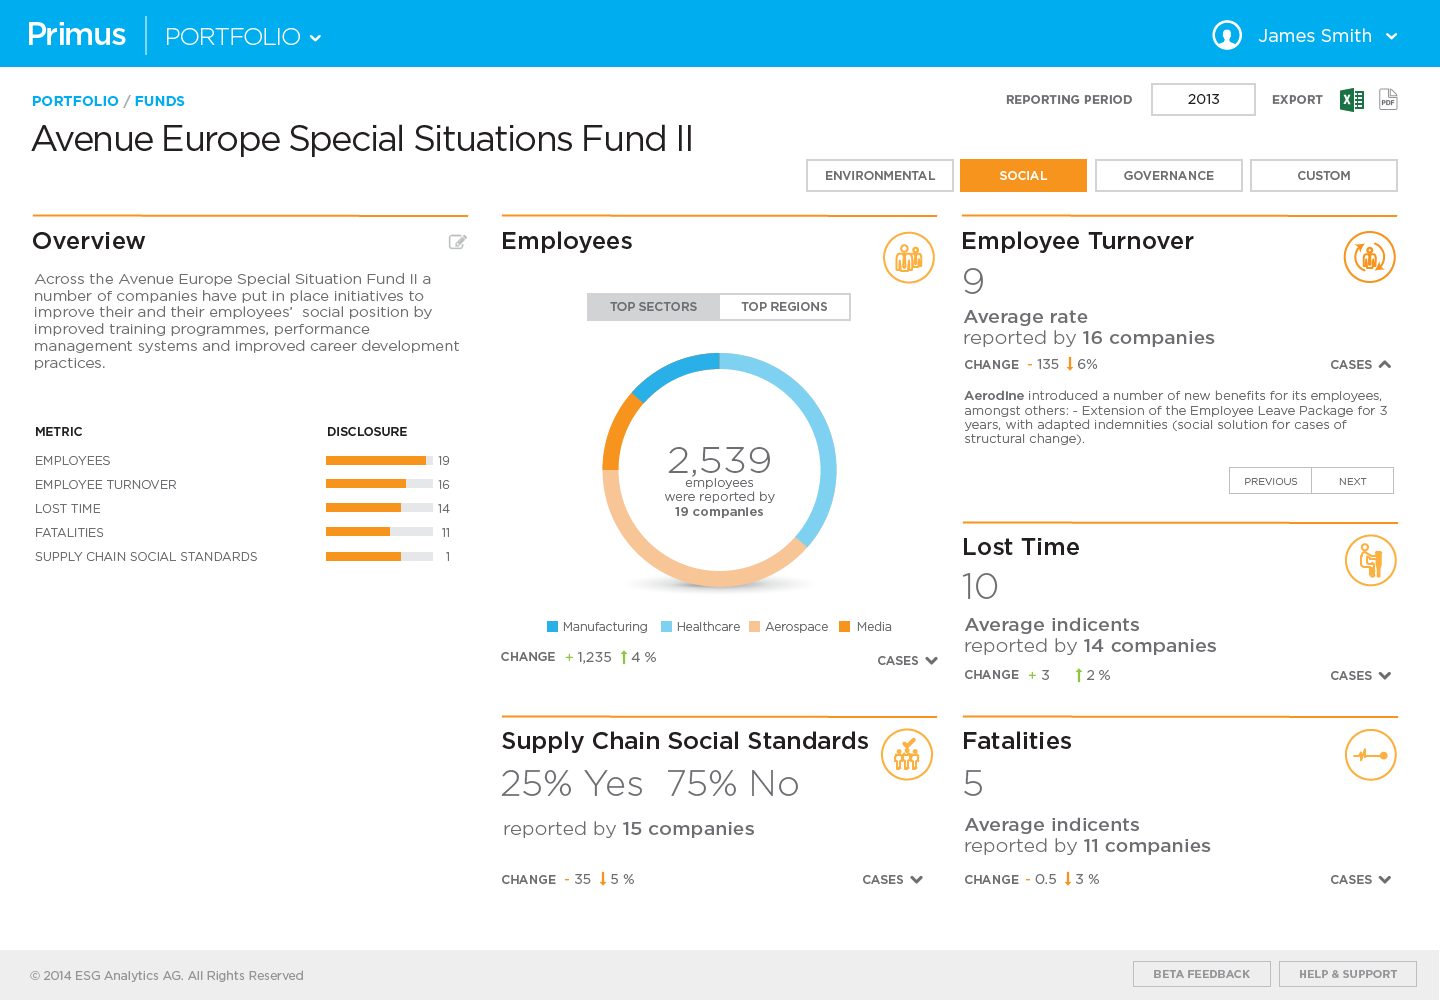Click James Smith's user avatar icon
1440x1000 pixels.
click(1227, 35)
